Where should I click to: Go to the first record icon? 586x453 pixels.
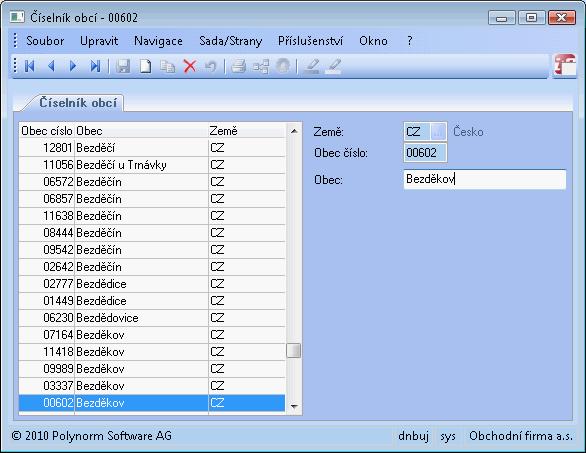pos(30,66)
